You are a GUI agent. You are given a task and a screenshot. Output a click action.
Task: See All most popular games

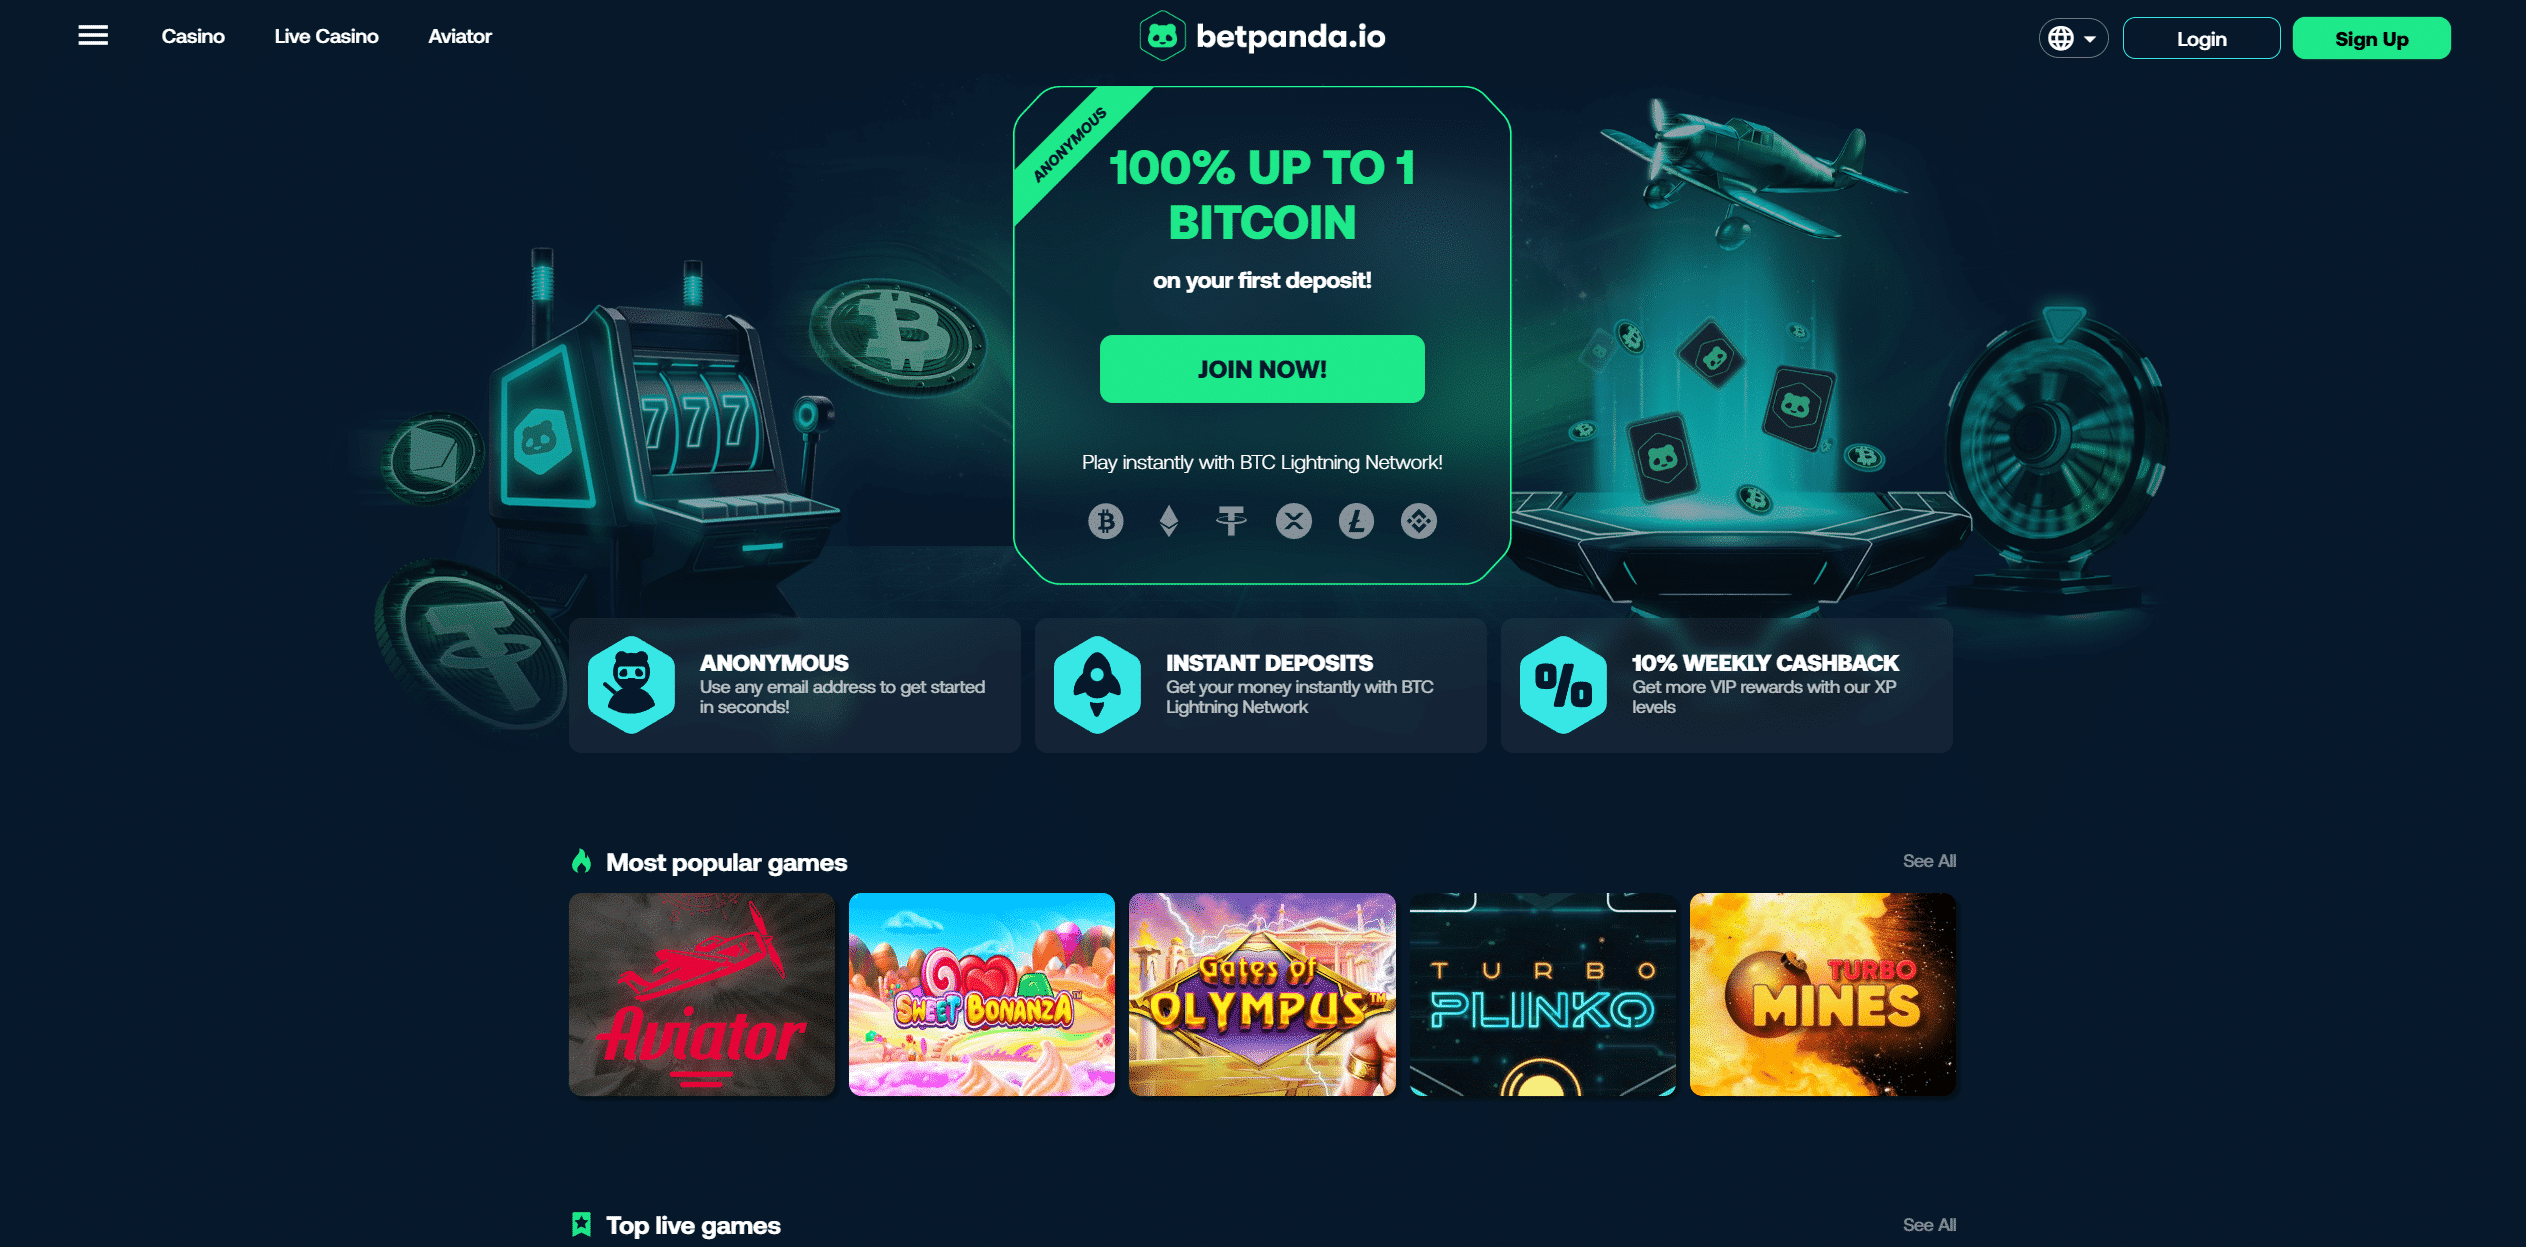pos(1929,861)
